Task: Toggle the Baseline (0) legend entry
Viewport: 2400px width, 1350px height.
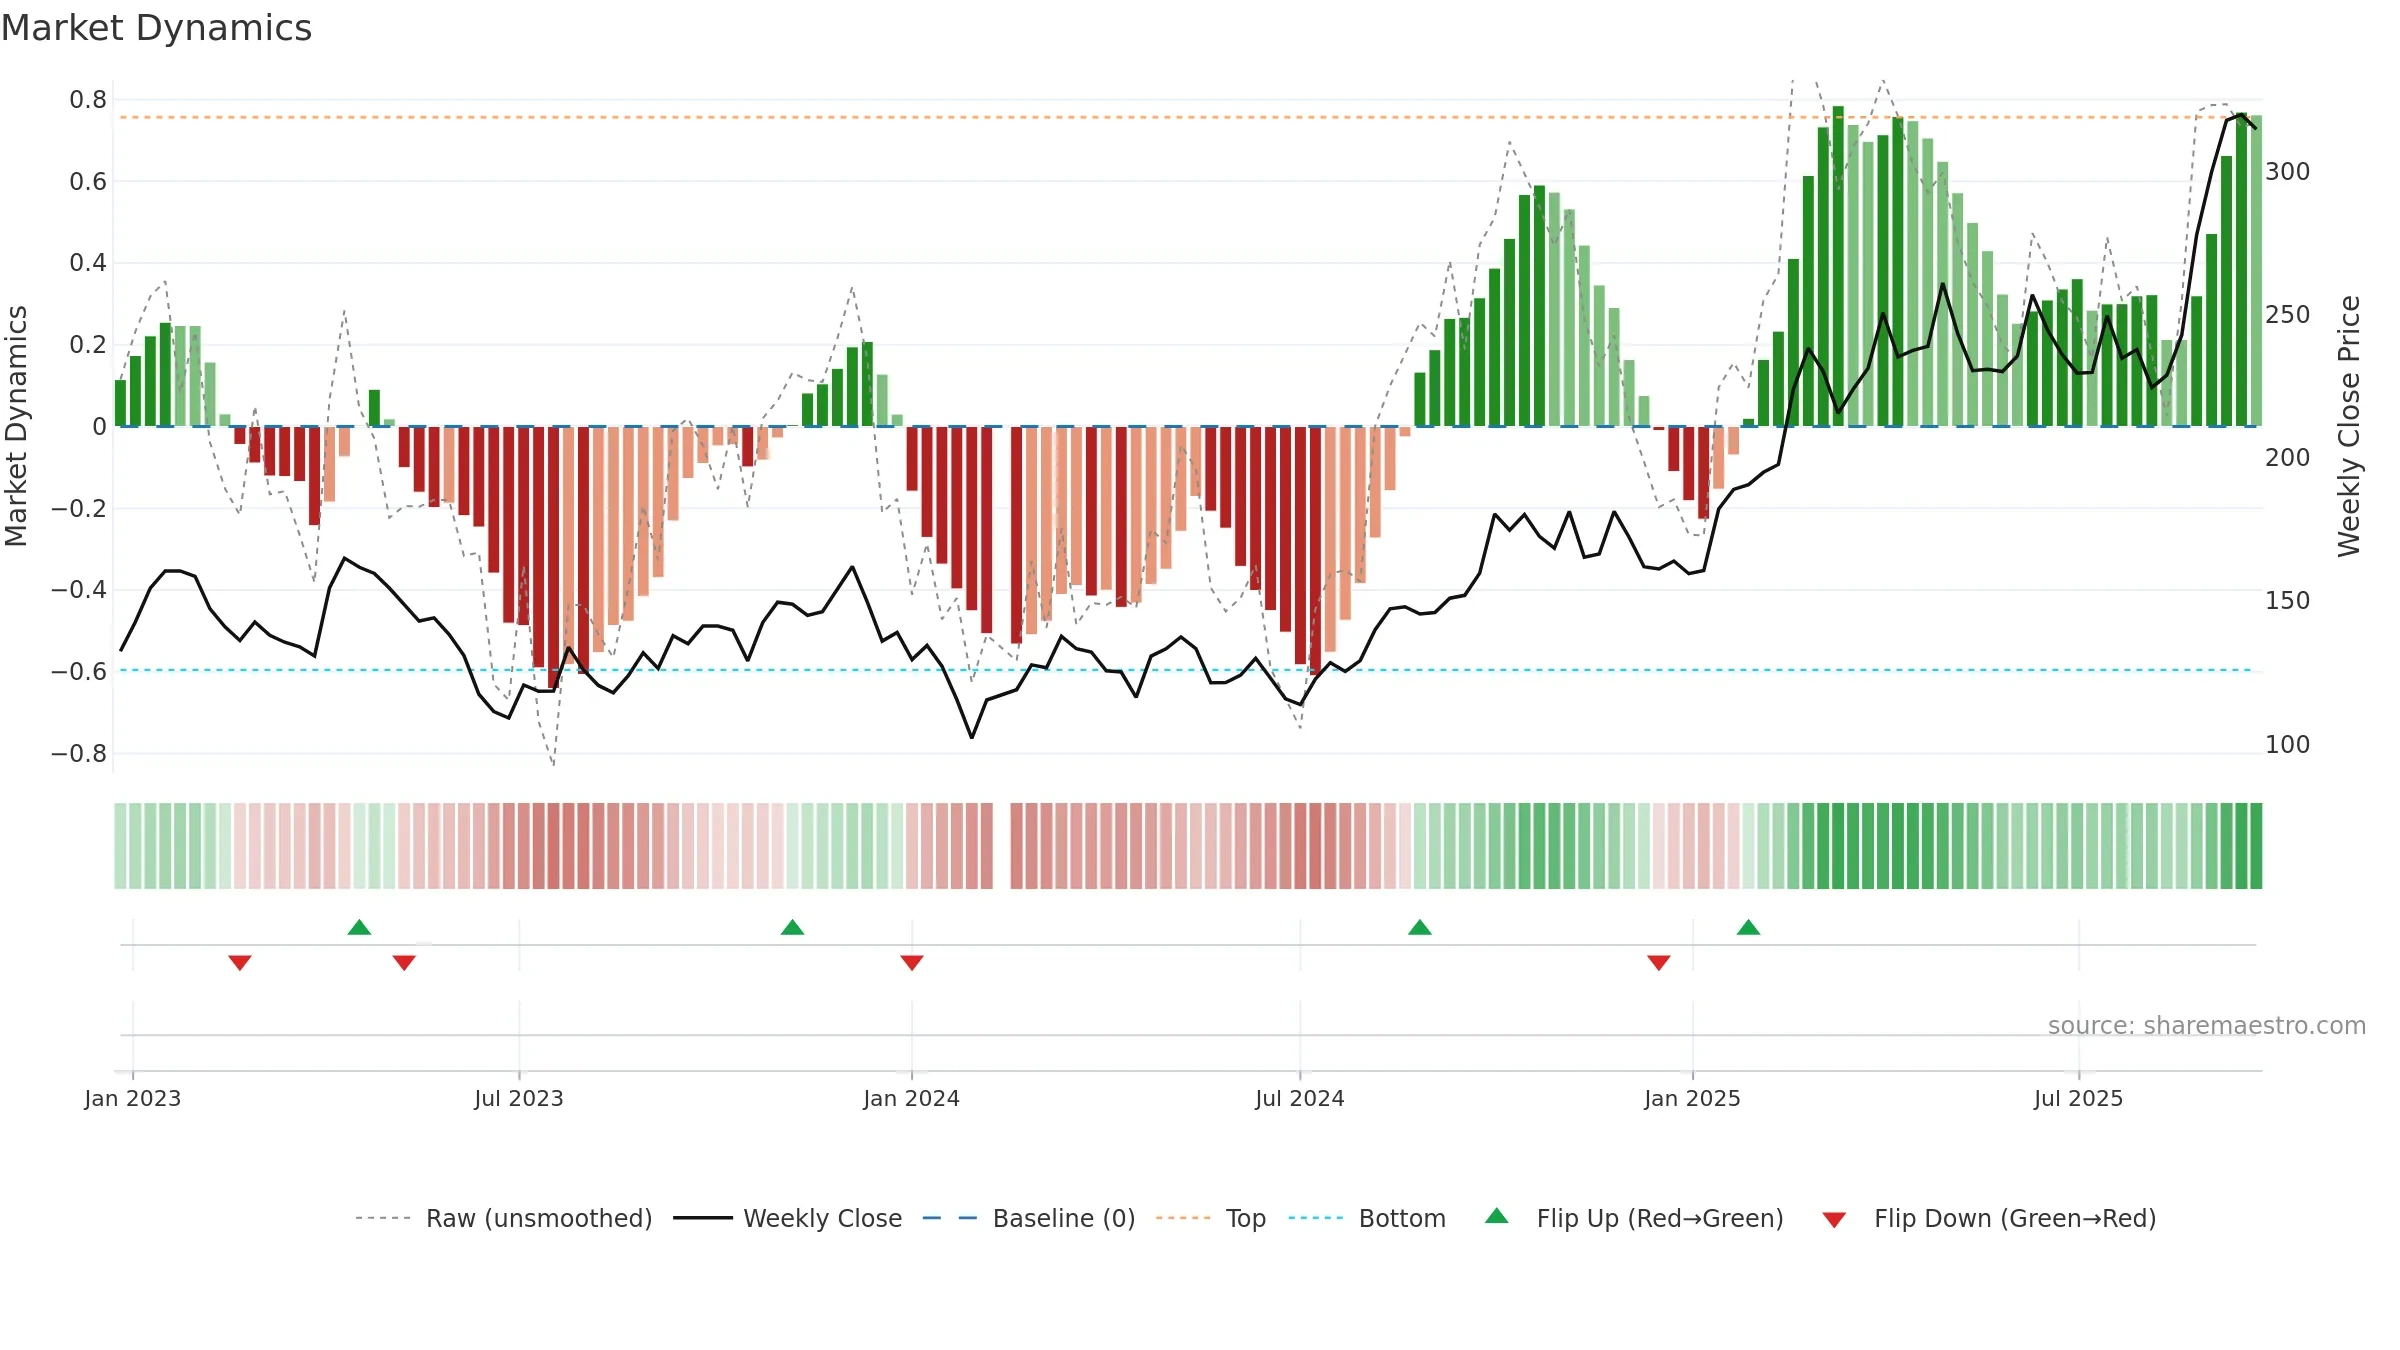Action: (x=1029, y=1218)
